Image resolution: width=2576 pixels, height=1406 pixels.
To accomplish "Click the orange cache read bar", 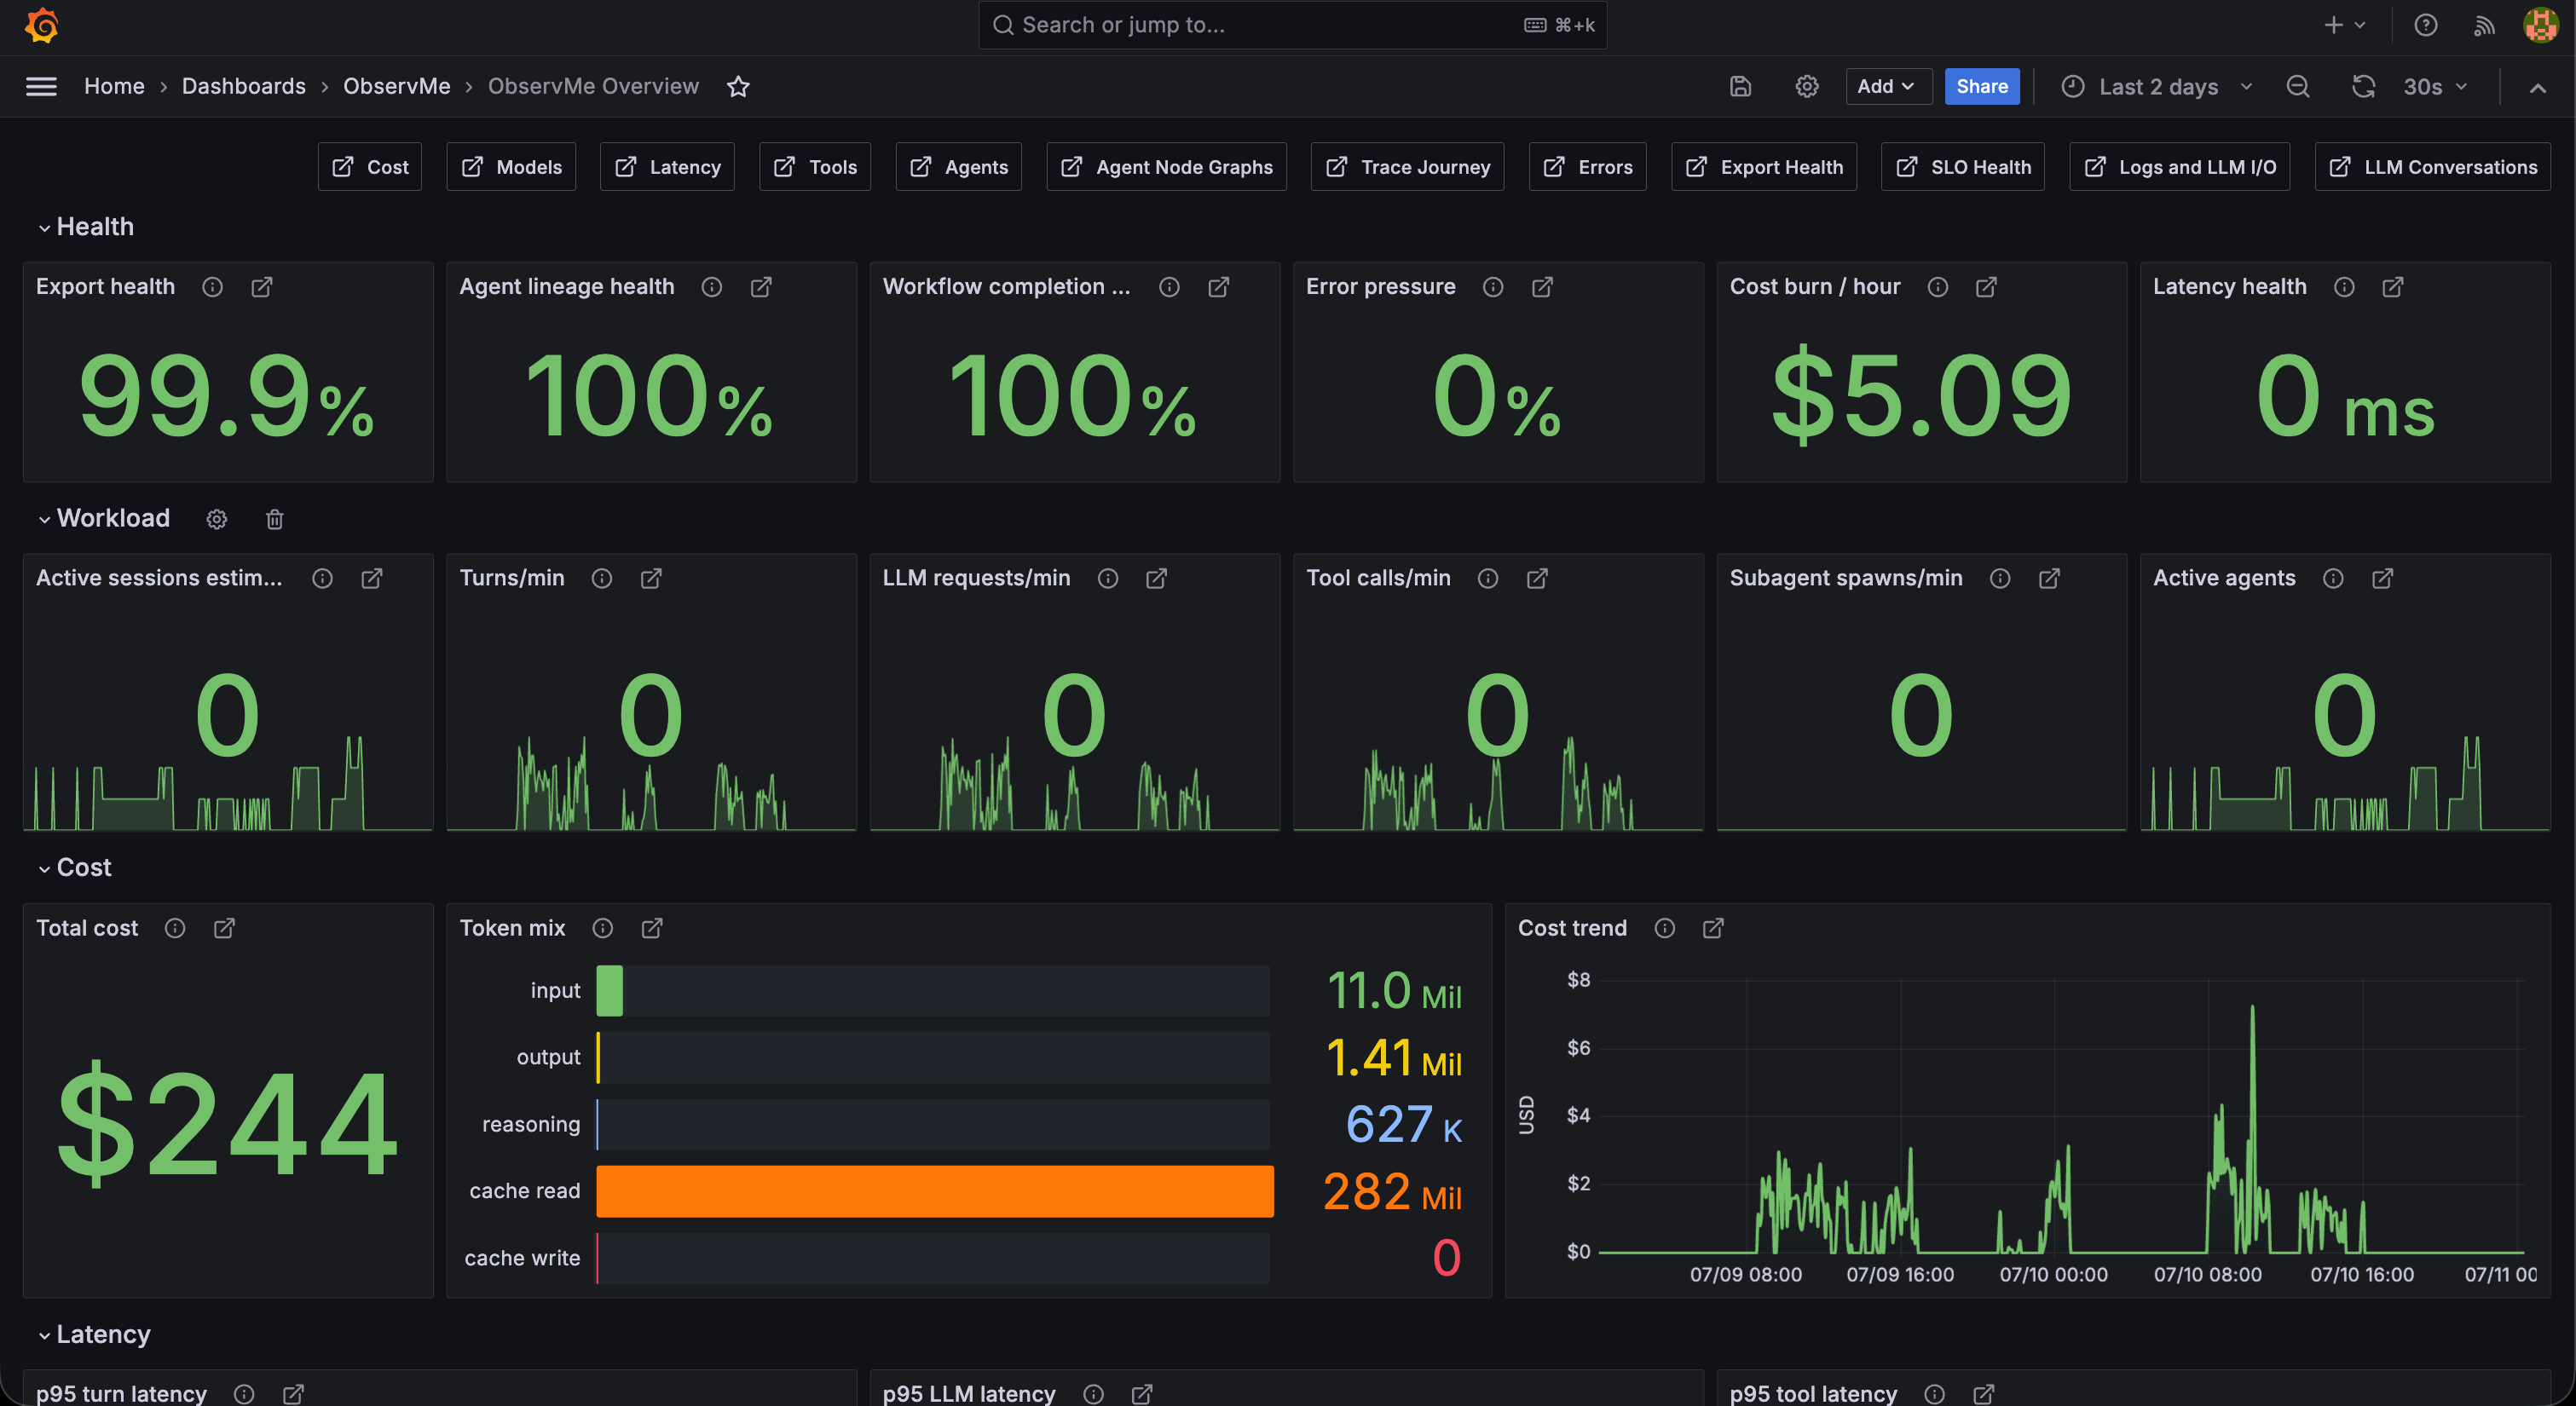I will tap(935, 1191).
